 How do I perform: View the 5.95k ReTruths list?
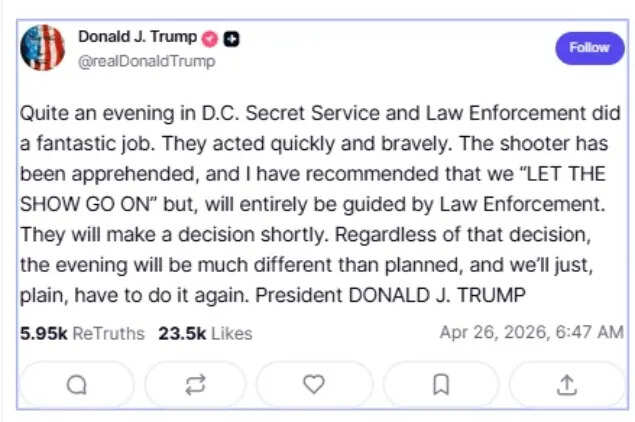82,333
